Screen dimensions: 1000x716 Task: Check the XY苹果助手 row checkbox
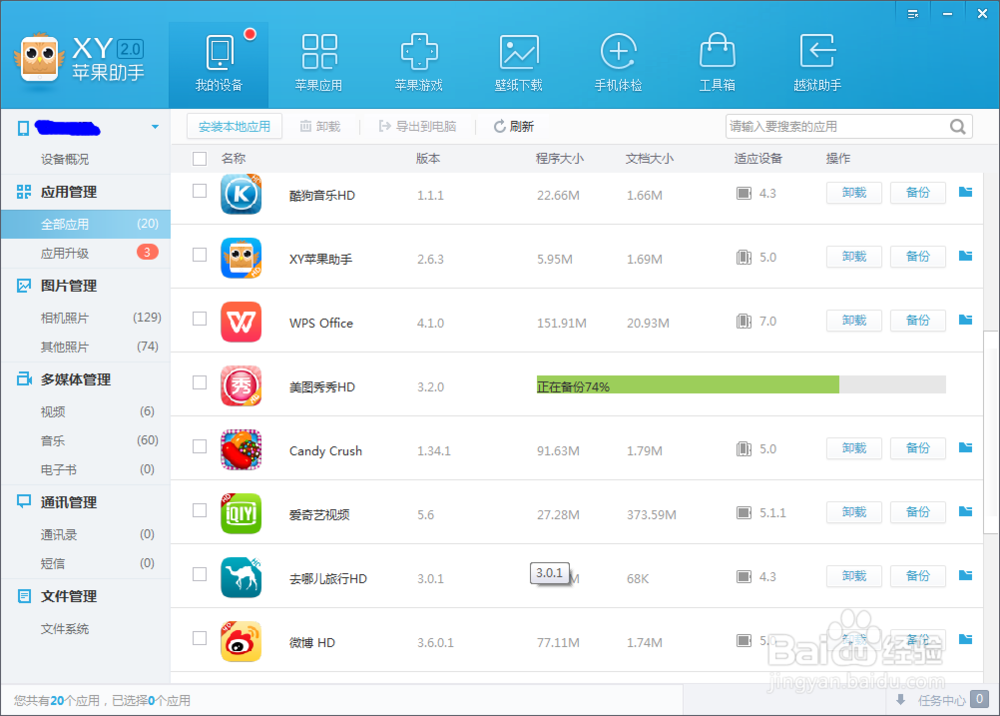(x=200, y=254)
